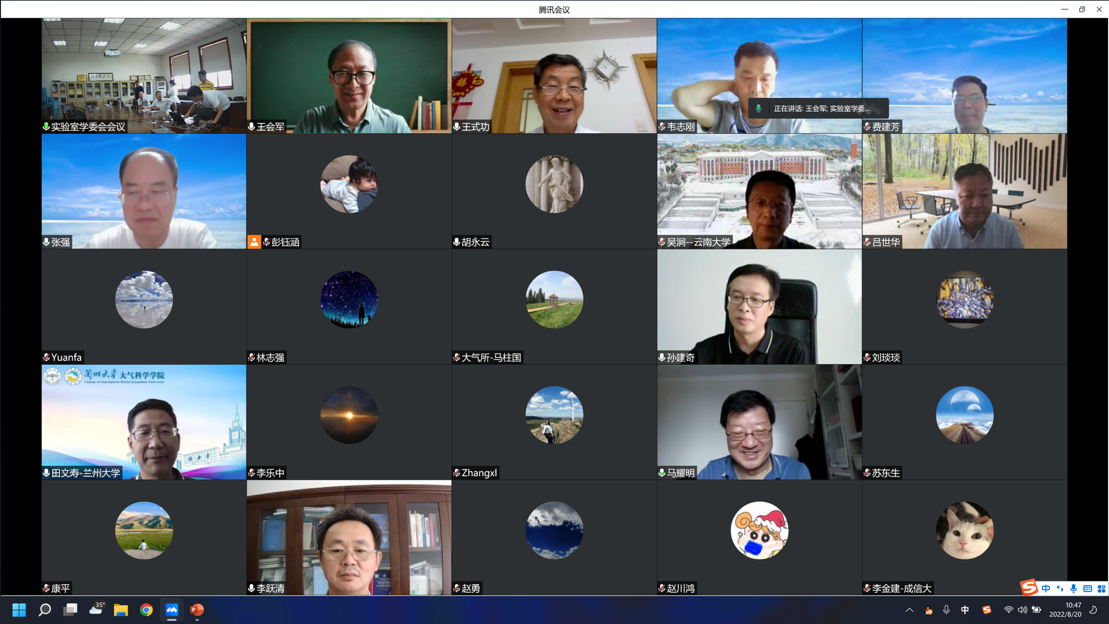Image resolution: width=1109 pixels, height=624 pixels.
Task: Click the 正在讲话 speaking notification banner
Action: pos(818,108)
